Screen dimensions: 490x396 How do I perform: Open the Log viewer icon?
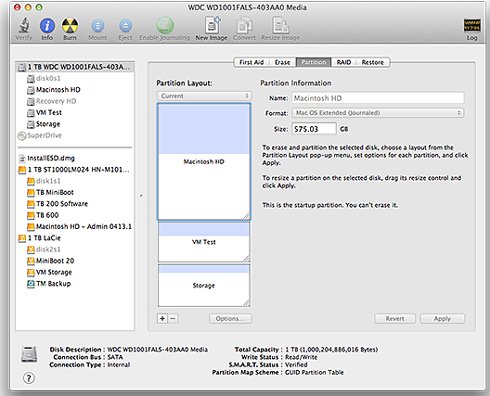(472, 25)
